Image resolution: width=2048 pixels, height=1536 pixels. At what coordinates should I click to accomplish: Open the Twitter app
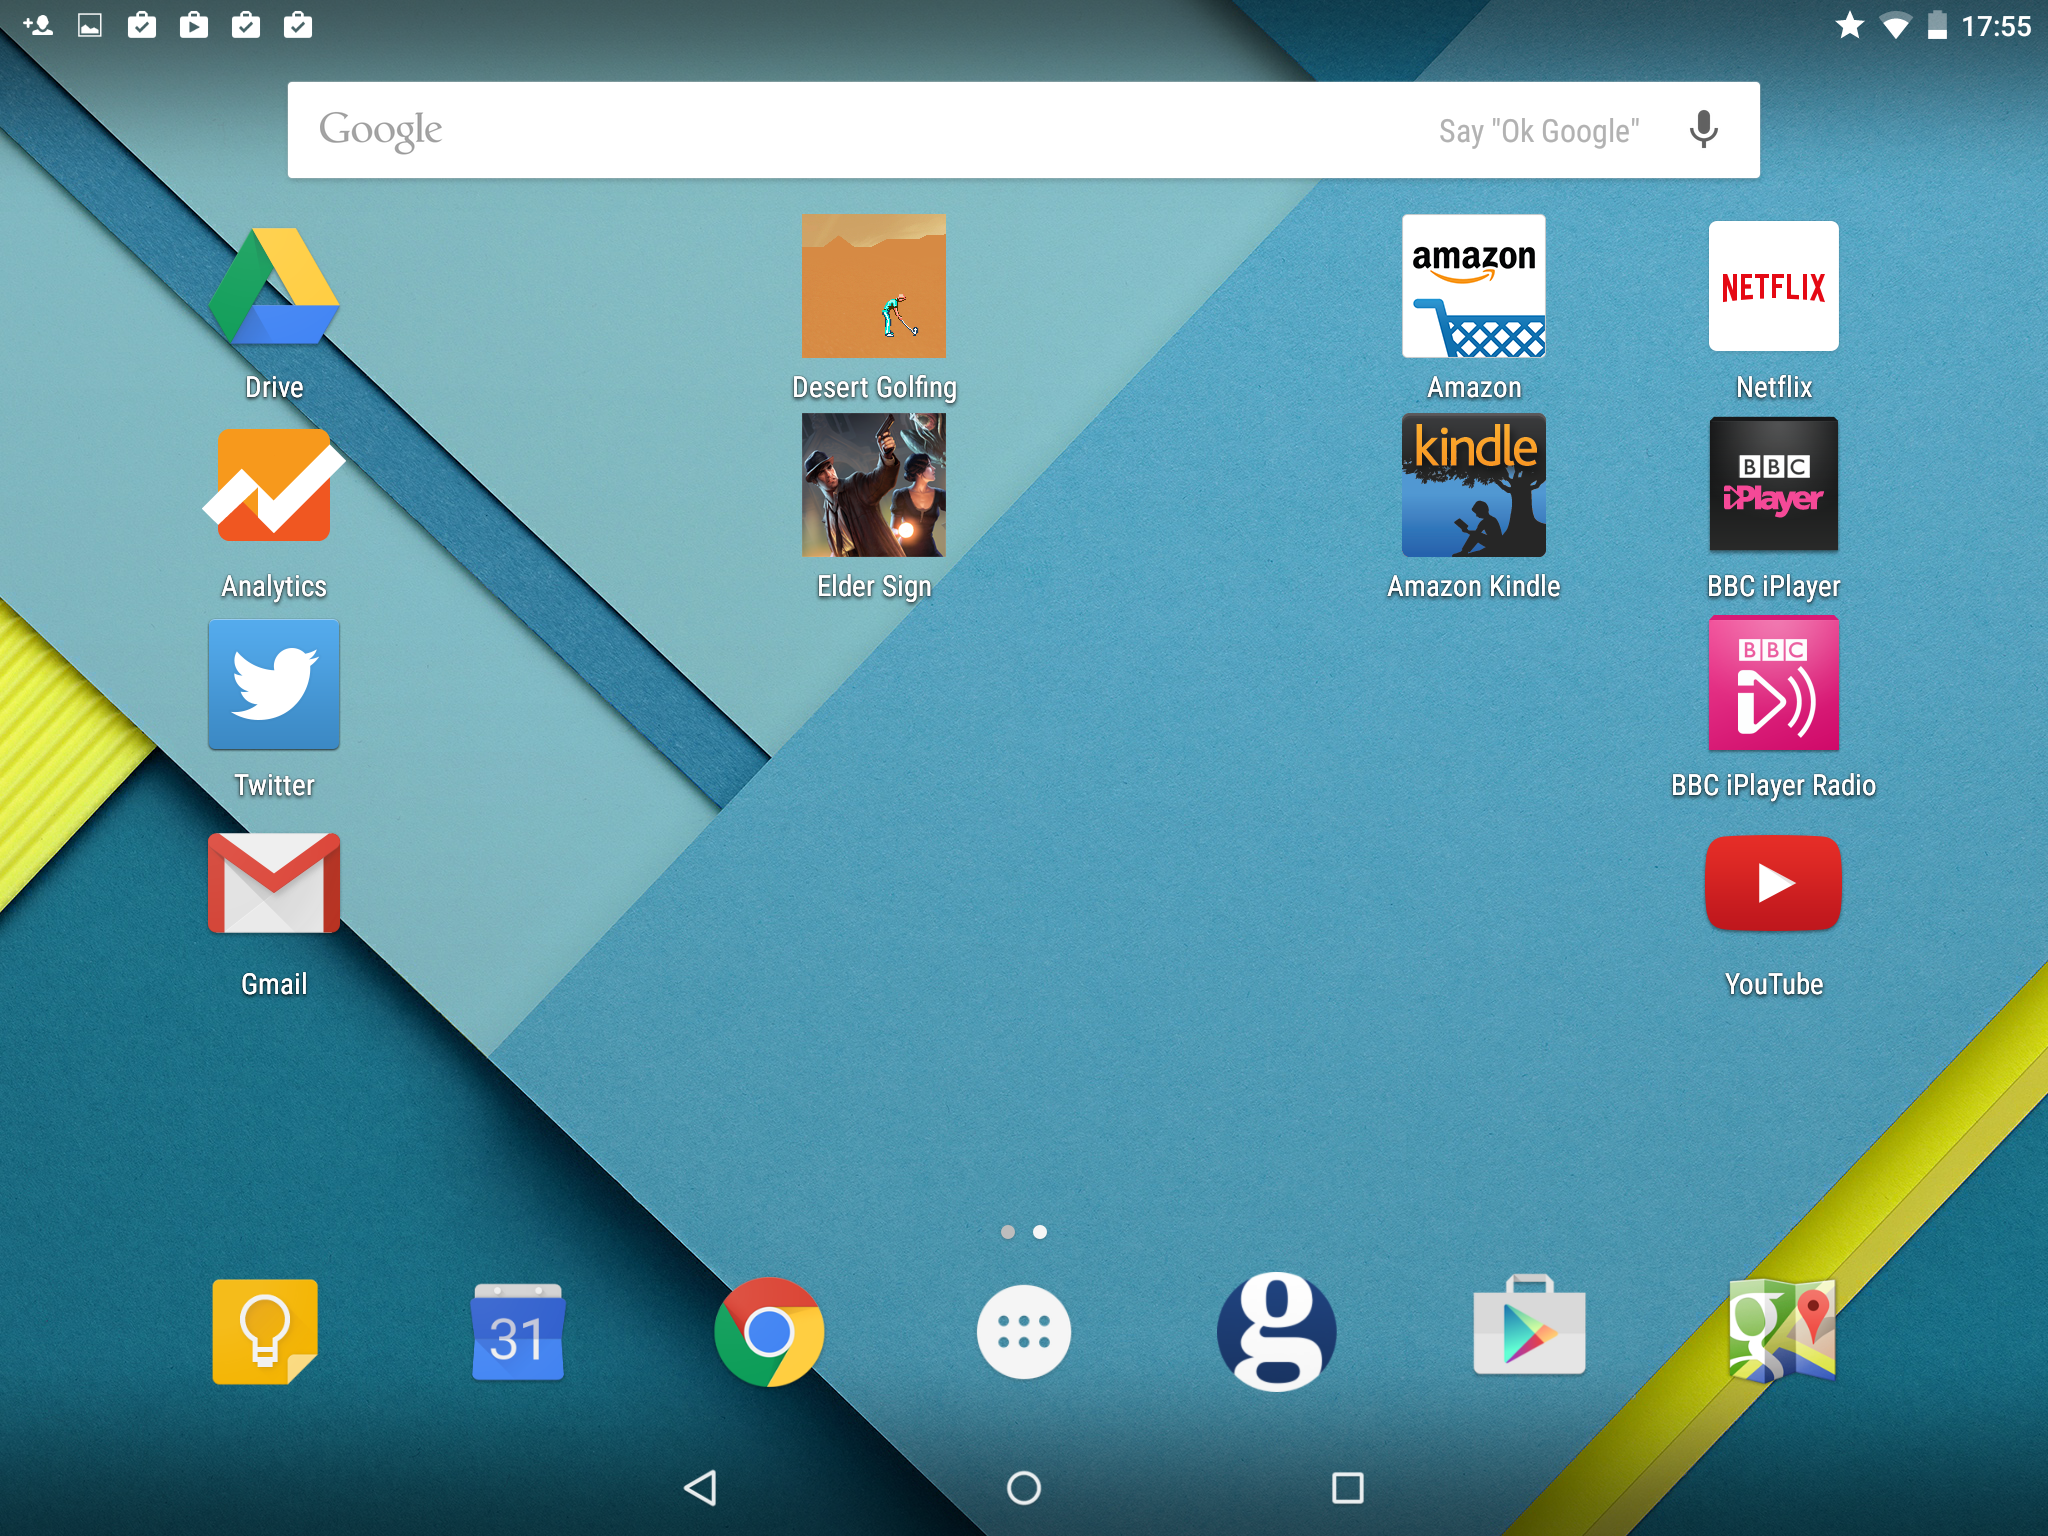pos(274,684)
